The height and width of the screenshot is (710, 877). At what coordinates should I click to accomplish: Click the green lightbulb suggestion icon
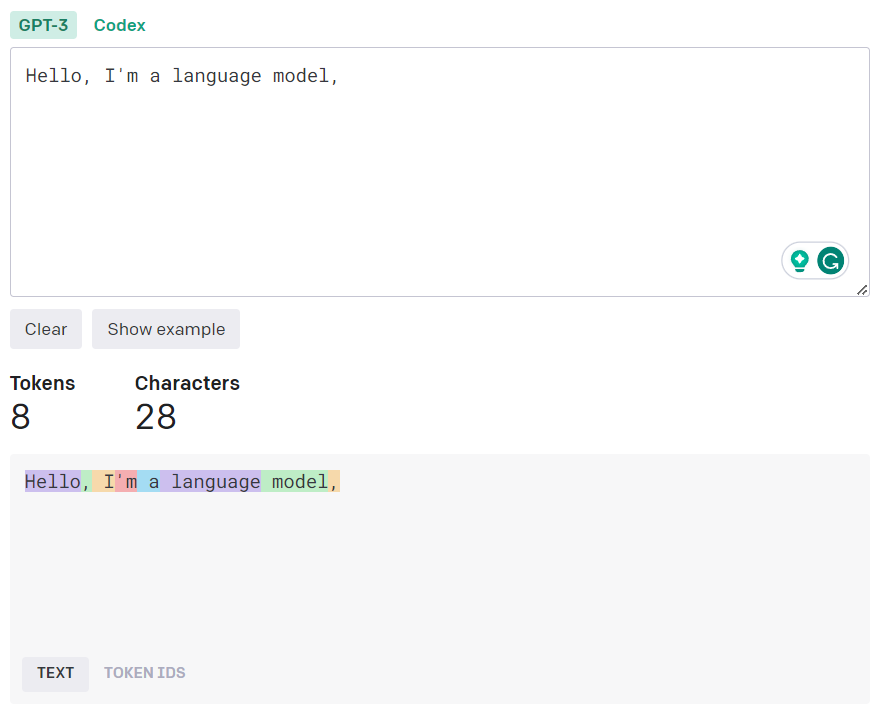(x=799, y=261)
